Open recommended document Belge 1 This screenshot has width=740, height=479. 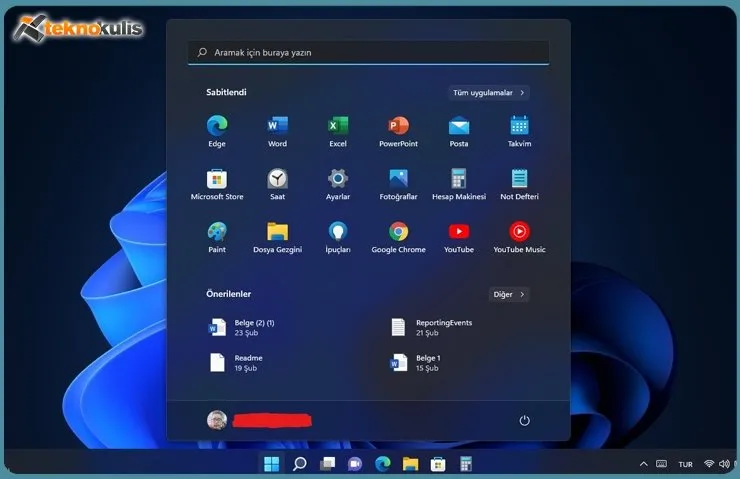point(415,363)
